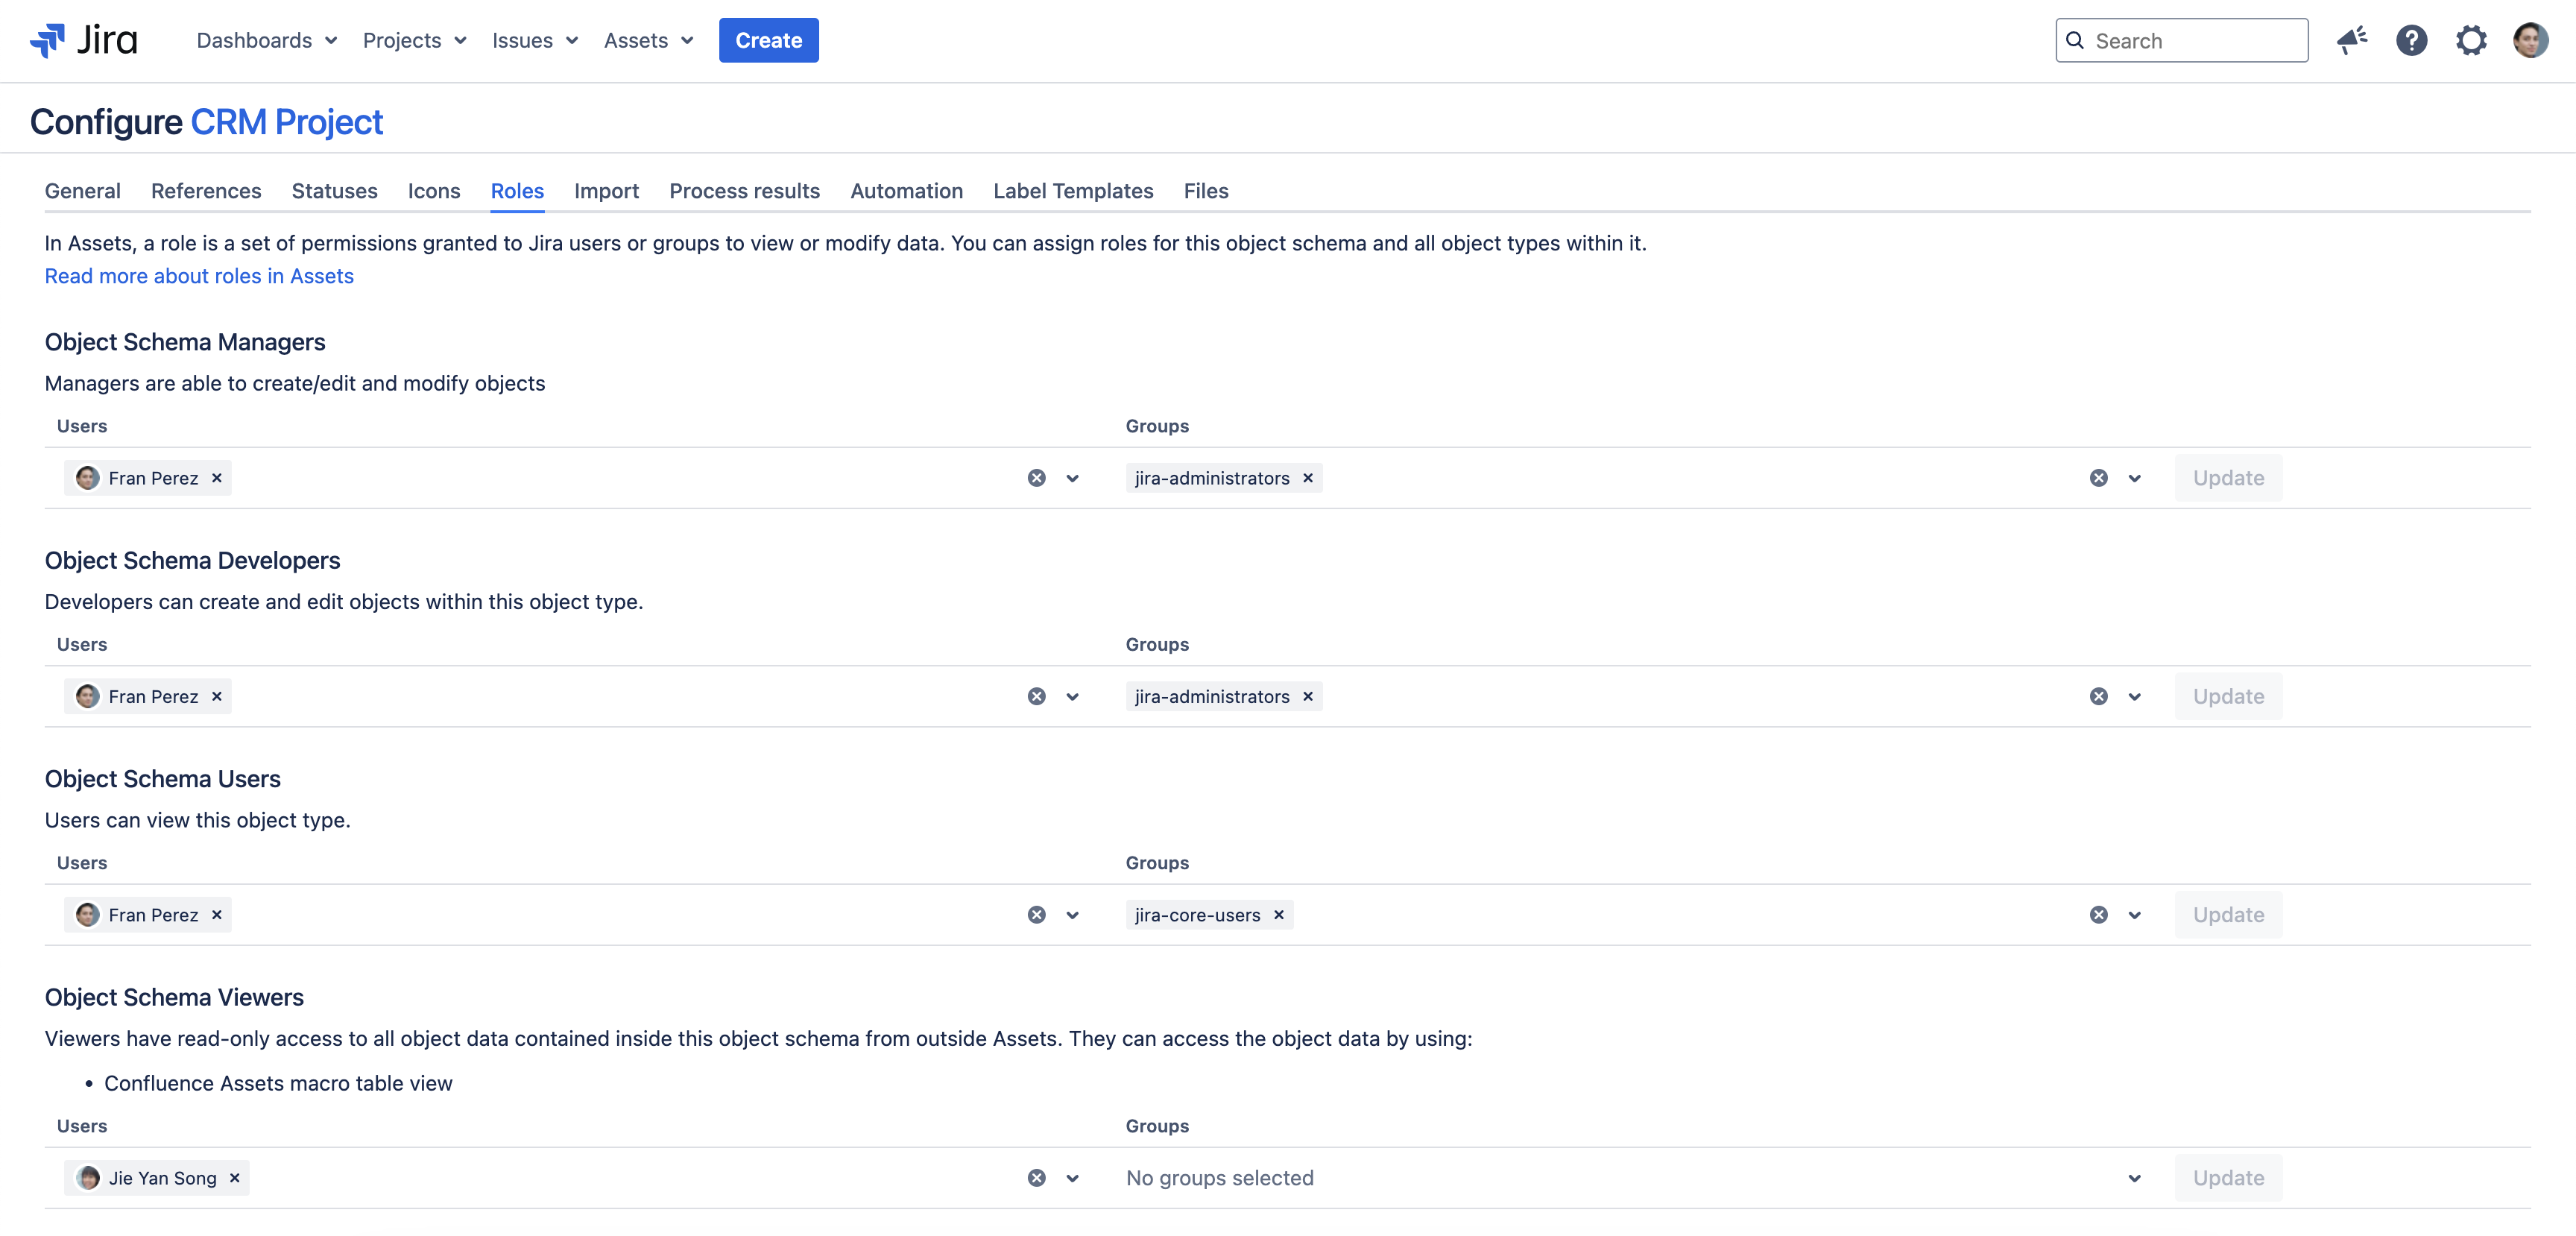2576x1236 pixels.
Task: Click Update for Object Schema Users
Action: [x=2228, y=915]
